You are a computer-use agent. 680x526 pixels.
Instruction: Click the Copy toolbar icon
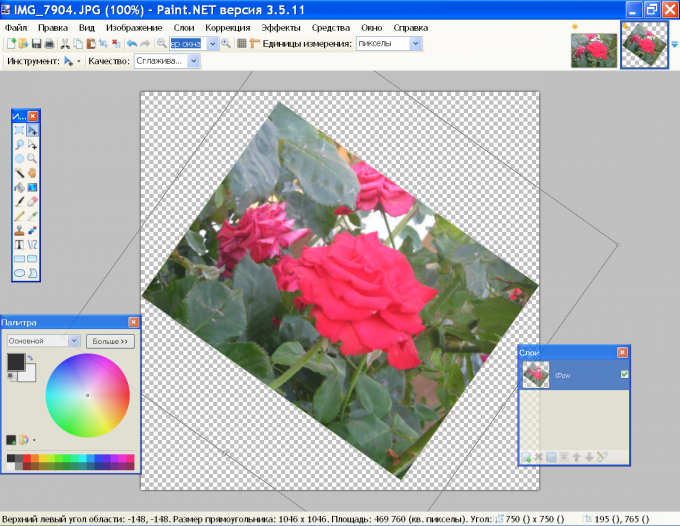pos(78,43)
